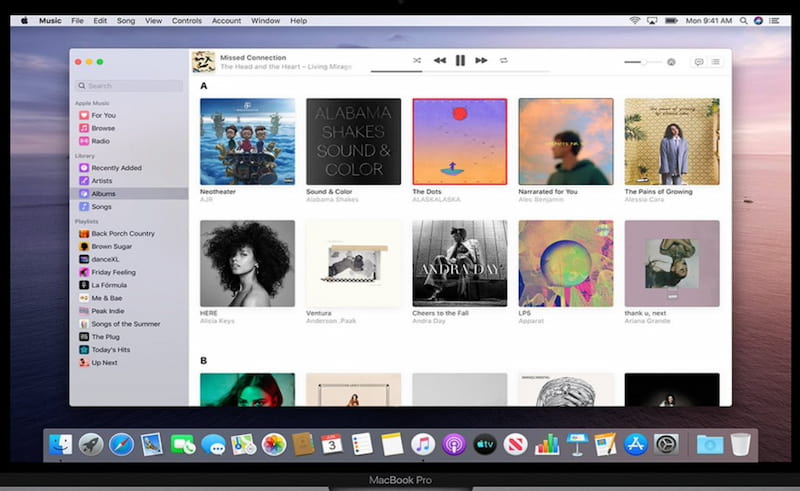The height and width of the screenshot is (491, 800).
Task: Open Ventura album cover
Action: 354,263
